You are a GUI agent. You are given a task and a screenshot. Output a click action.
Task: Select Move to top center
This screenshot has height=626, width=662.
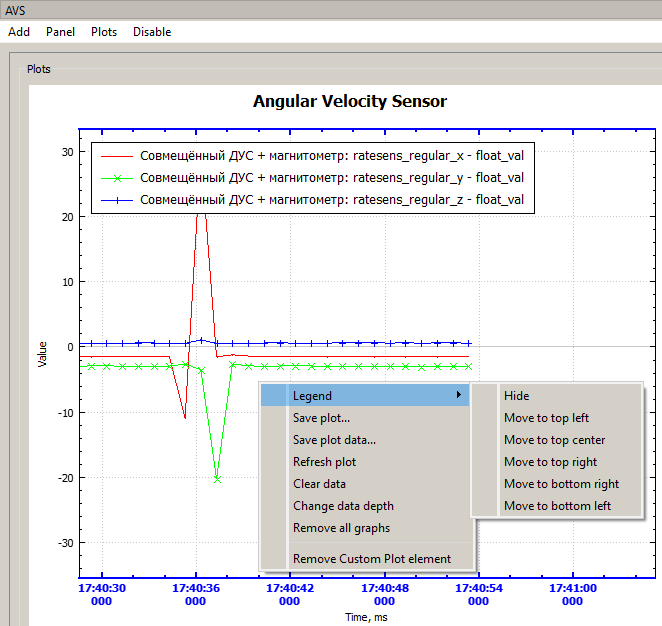(554, 440)
